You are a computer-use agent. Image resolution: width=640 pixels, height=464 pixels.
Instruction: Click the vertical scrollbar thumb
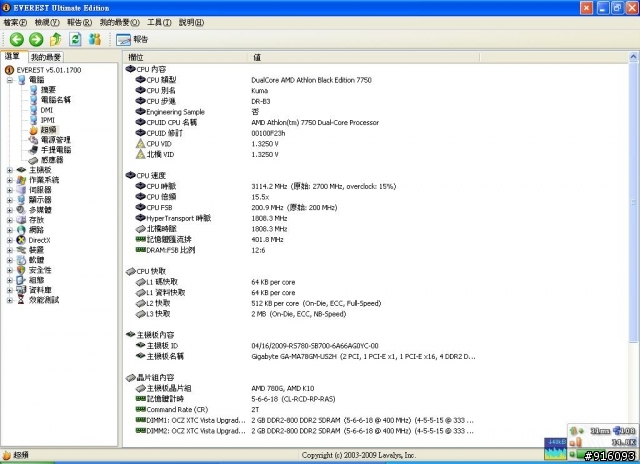tap(633, 202)
